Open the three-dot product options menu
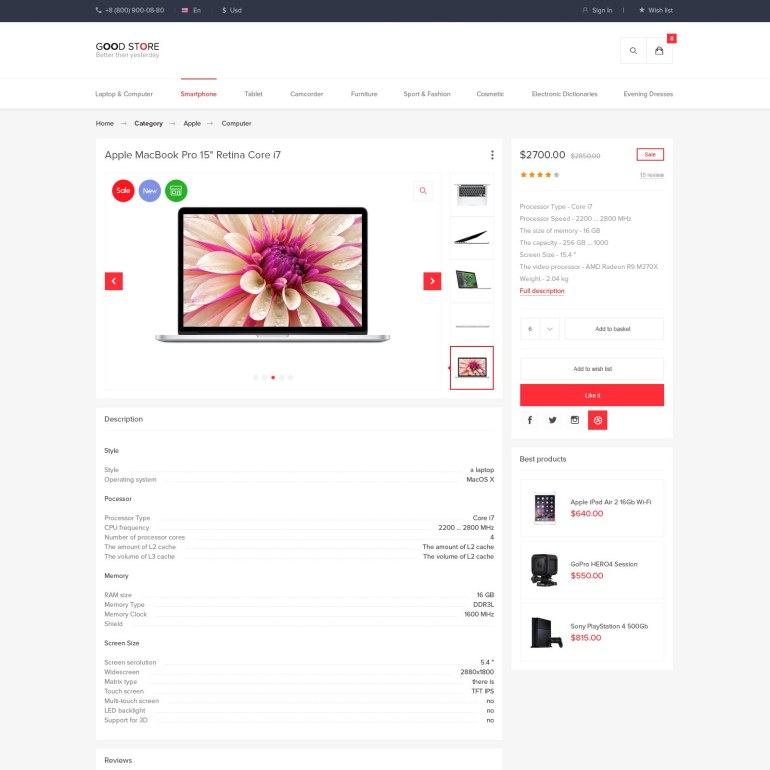Image resolution: width=770 pixels, height=770 pixels. click(492, 155)
